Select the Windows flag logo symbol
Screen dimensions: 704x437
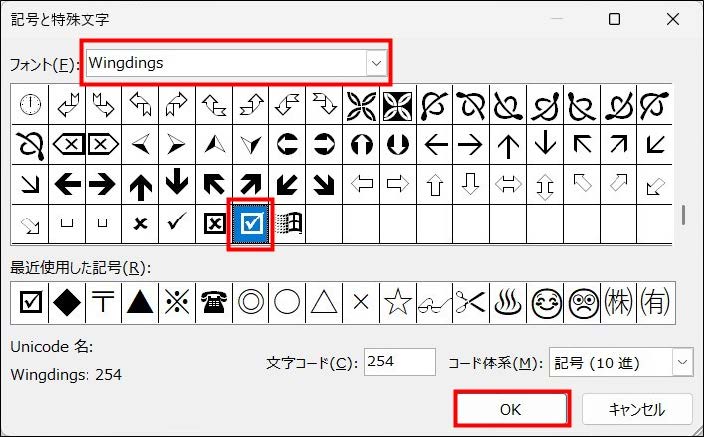point(288,224)
